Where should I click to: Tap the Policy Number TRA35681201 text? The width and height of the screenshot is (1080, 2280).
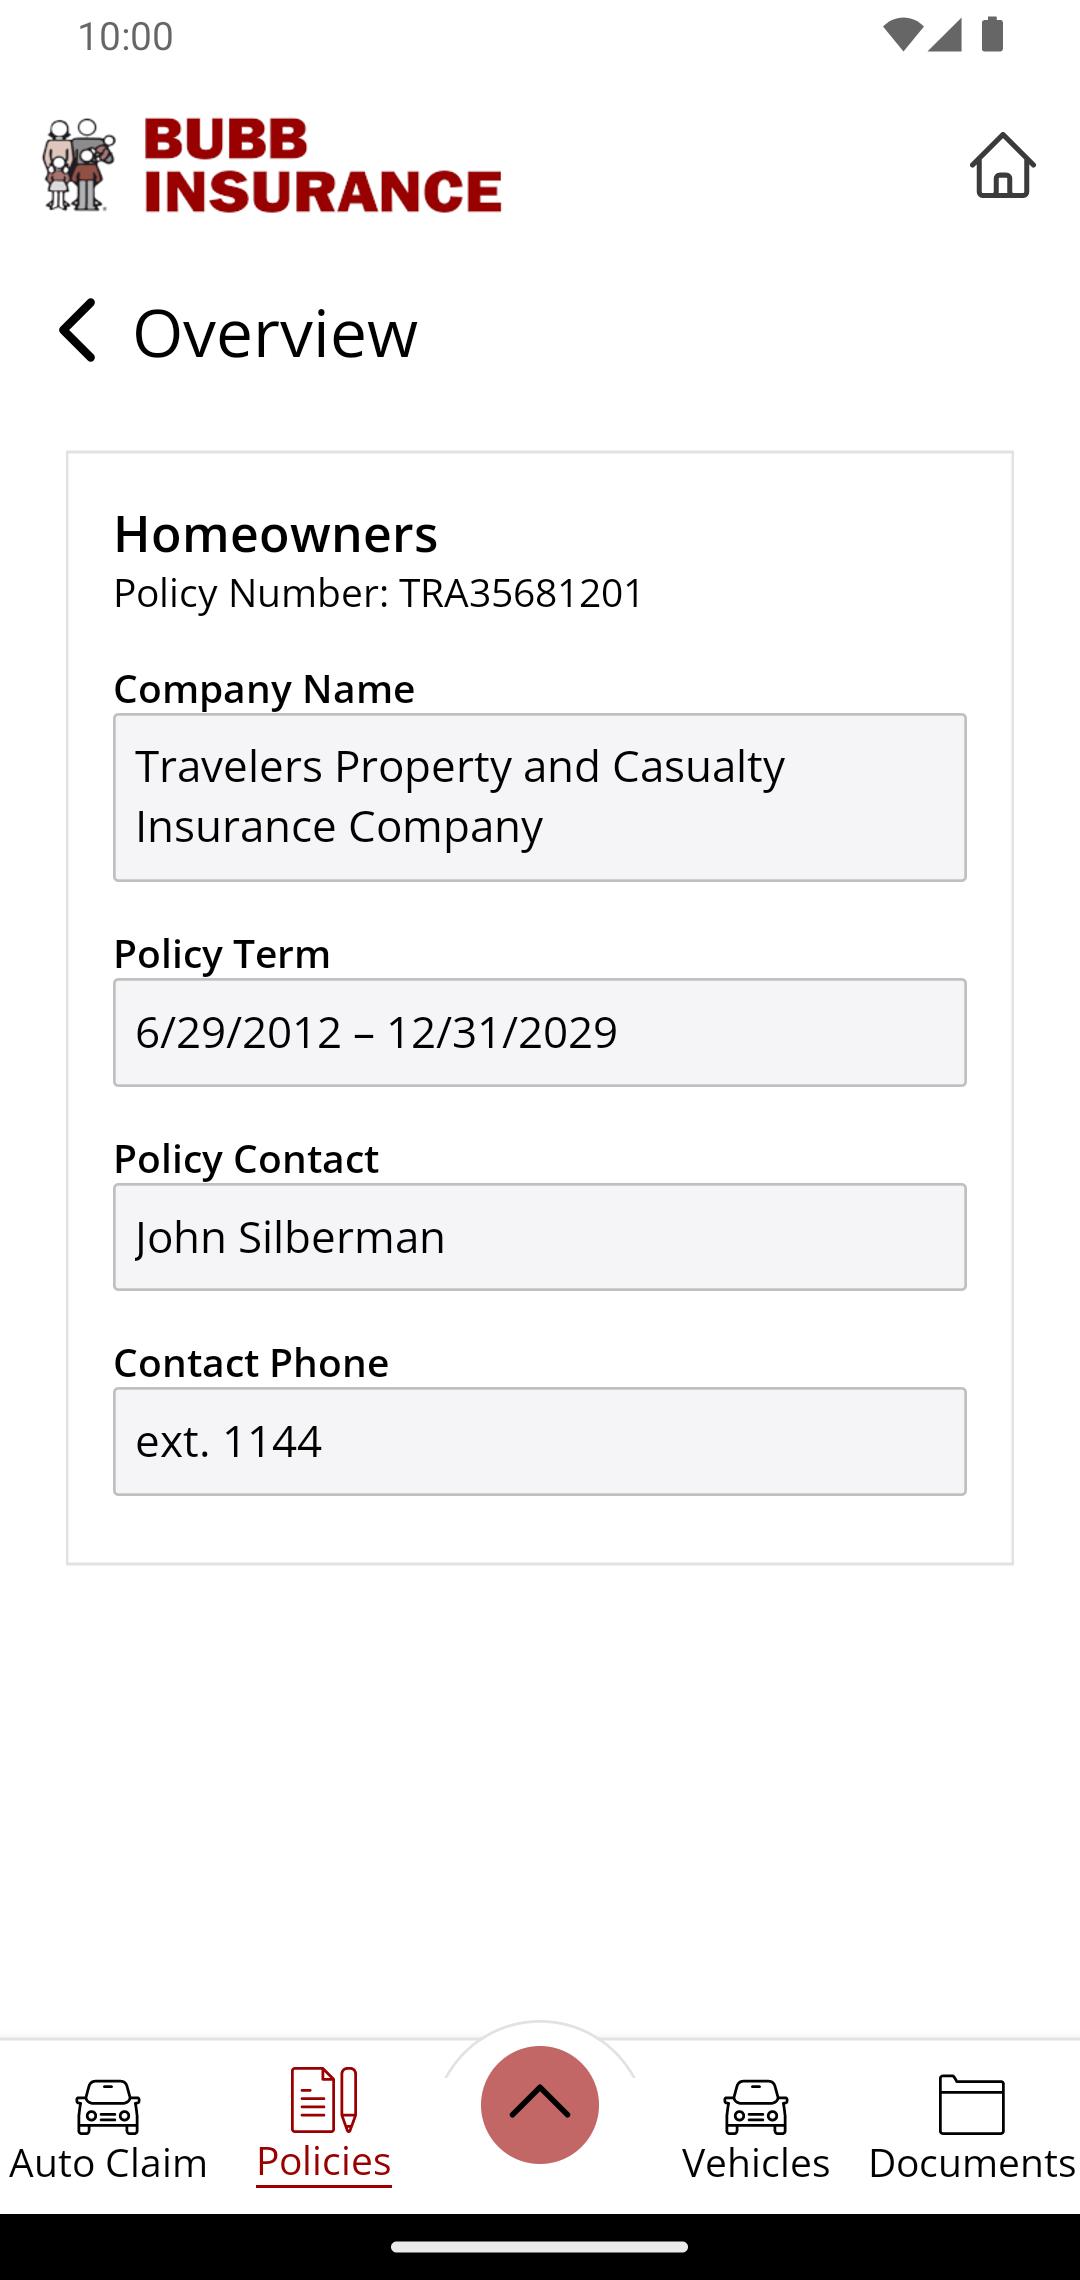coord(378,593)
